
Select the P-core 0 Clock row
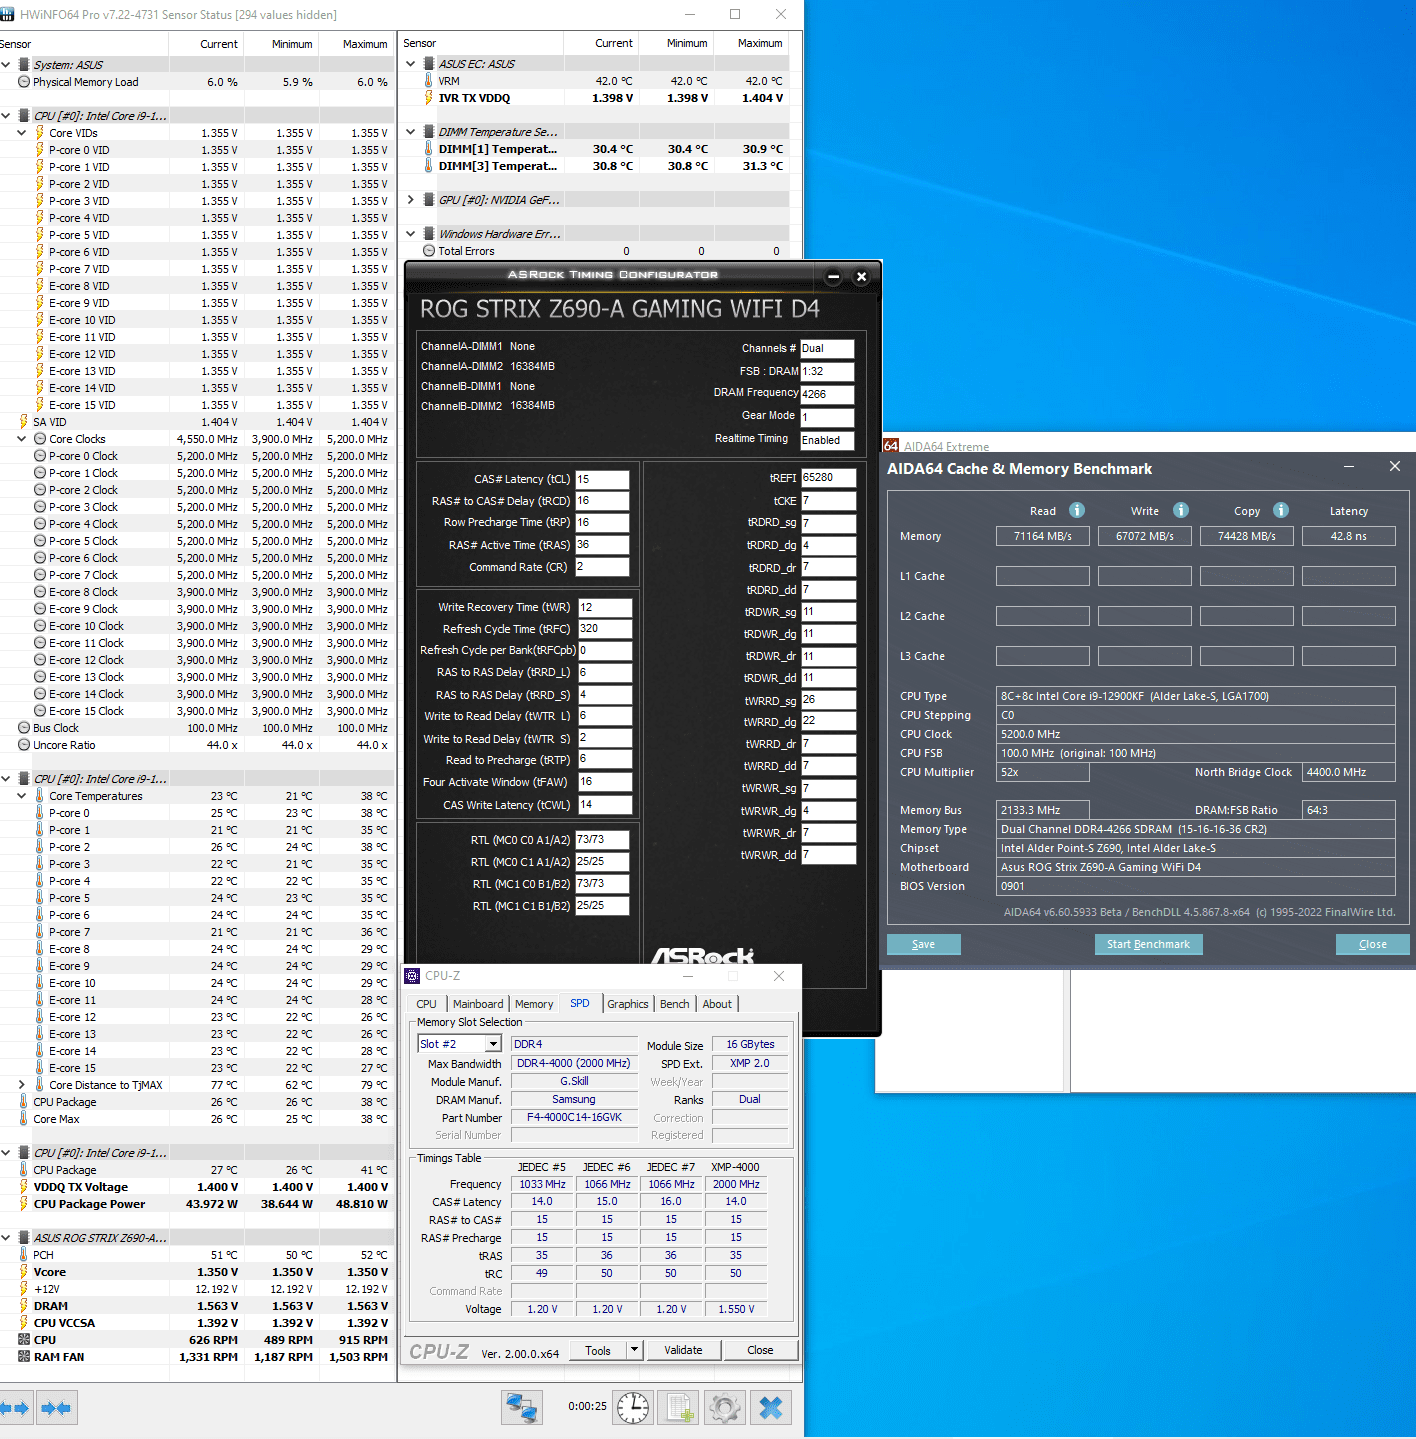(196, 456)
